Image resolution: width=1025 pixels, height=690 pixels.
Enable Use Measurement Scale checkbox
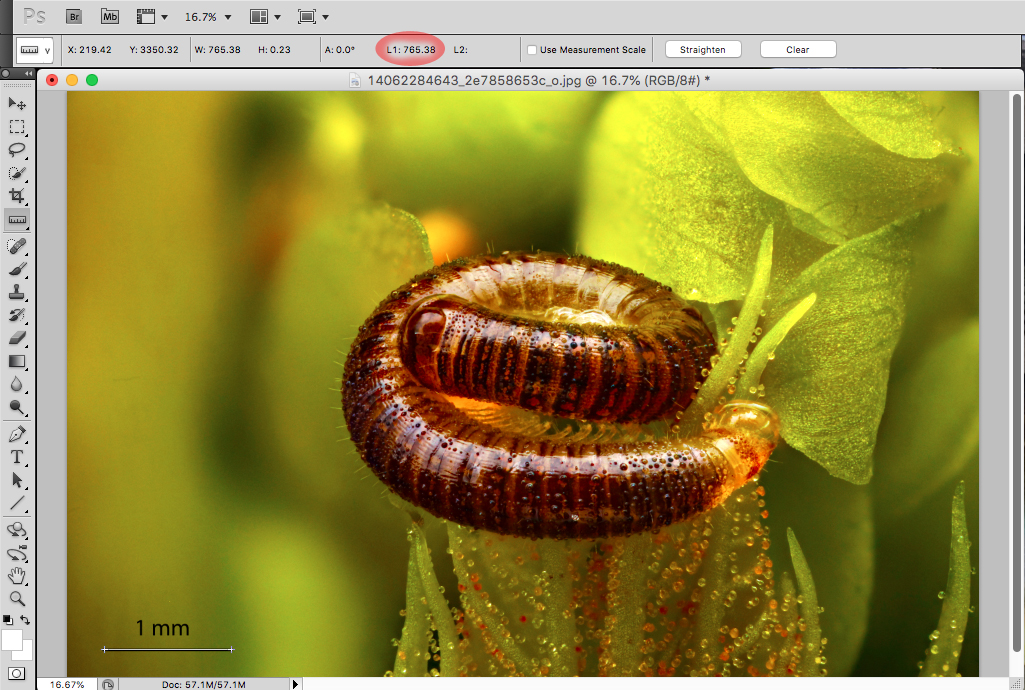[x=532, y=50]
